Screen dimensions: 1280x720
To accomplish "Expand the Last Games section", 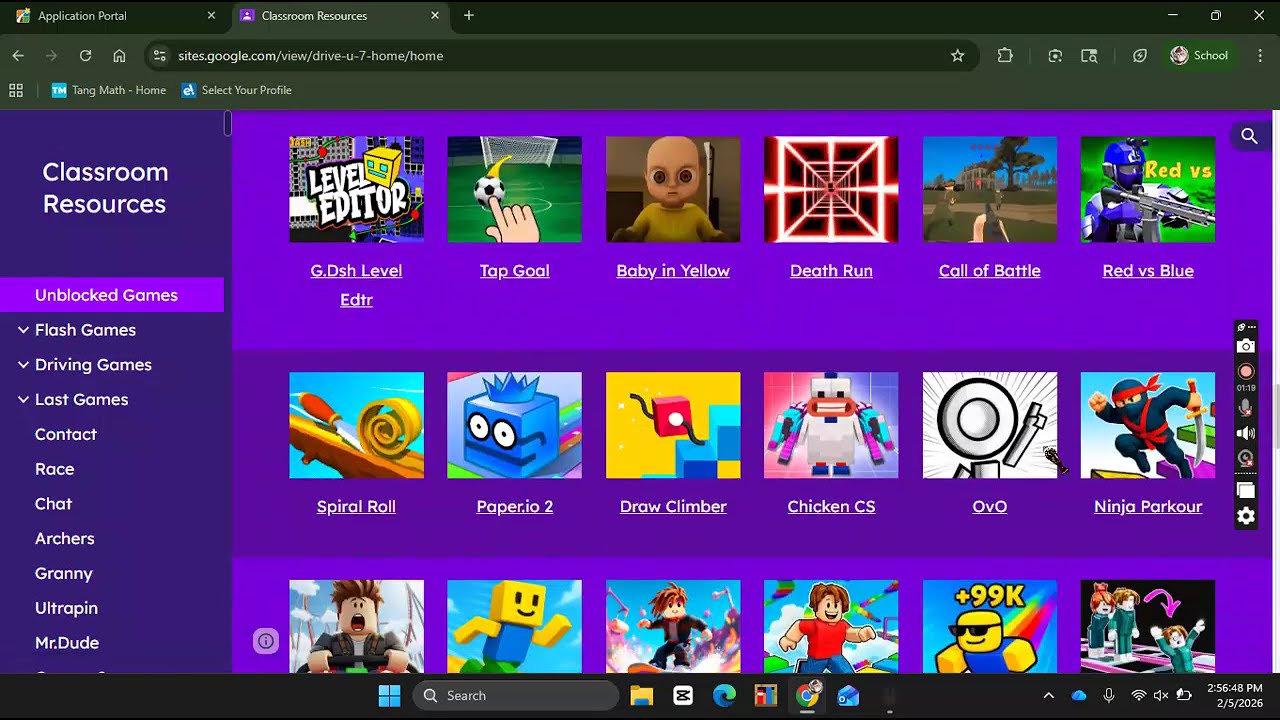I will (x=22, y=400).
